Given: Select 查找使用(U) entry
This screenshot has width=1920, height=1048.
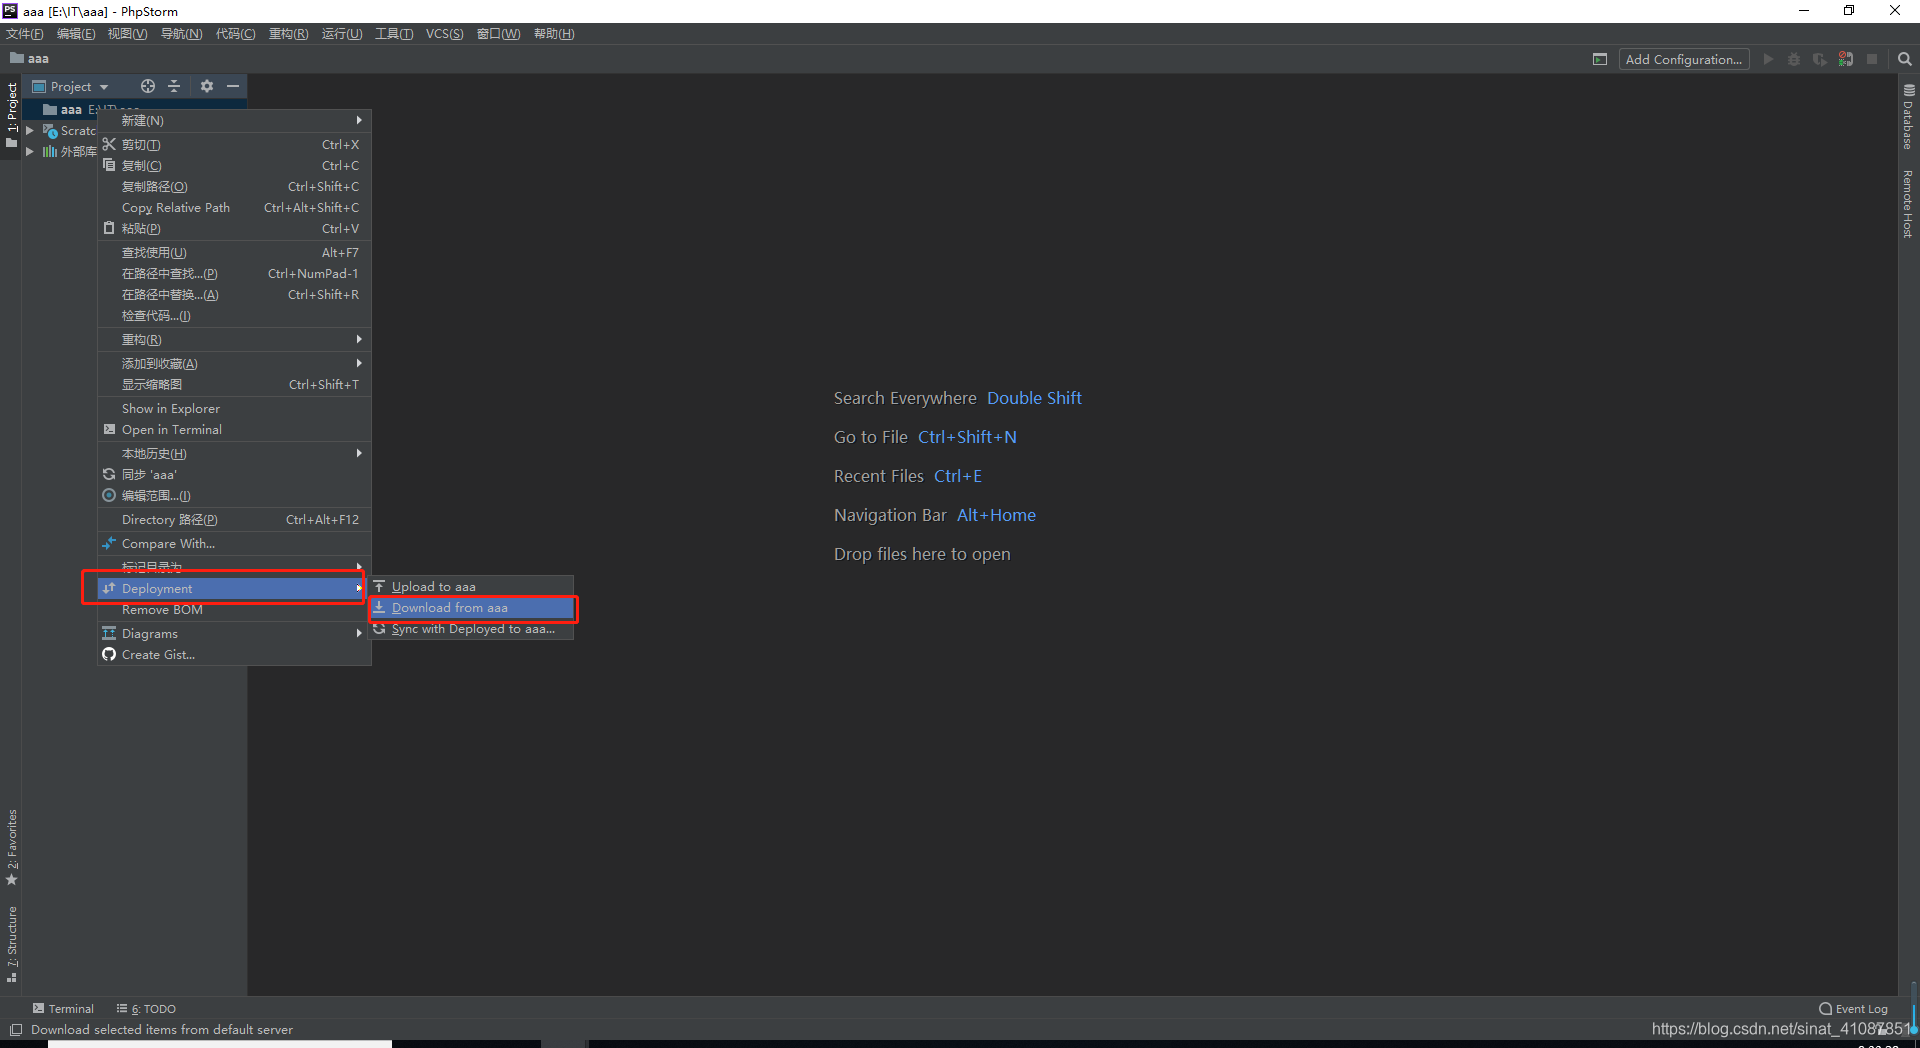Looking at the screenshot, I should [x=234, y=253].
